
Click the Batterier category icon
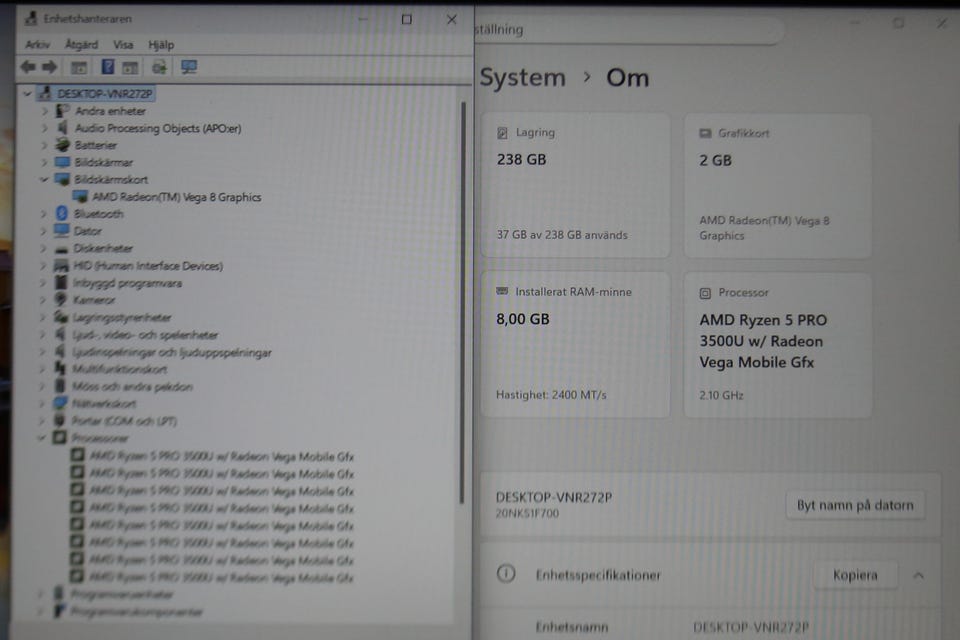62,145
